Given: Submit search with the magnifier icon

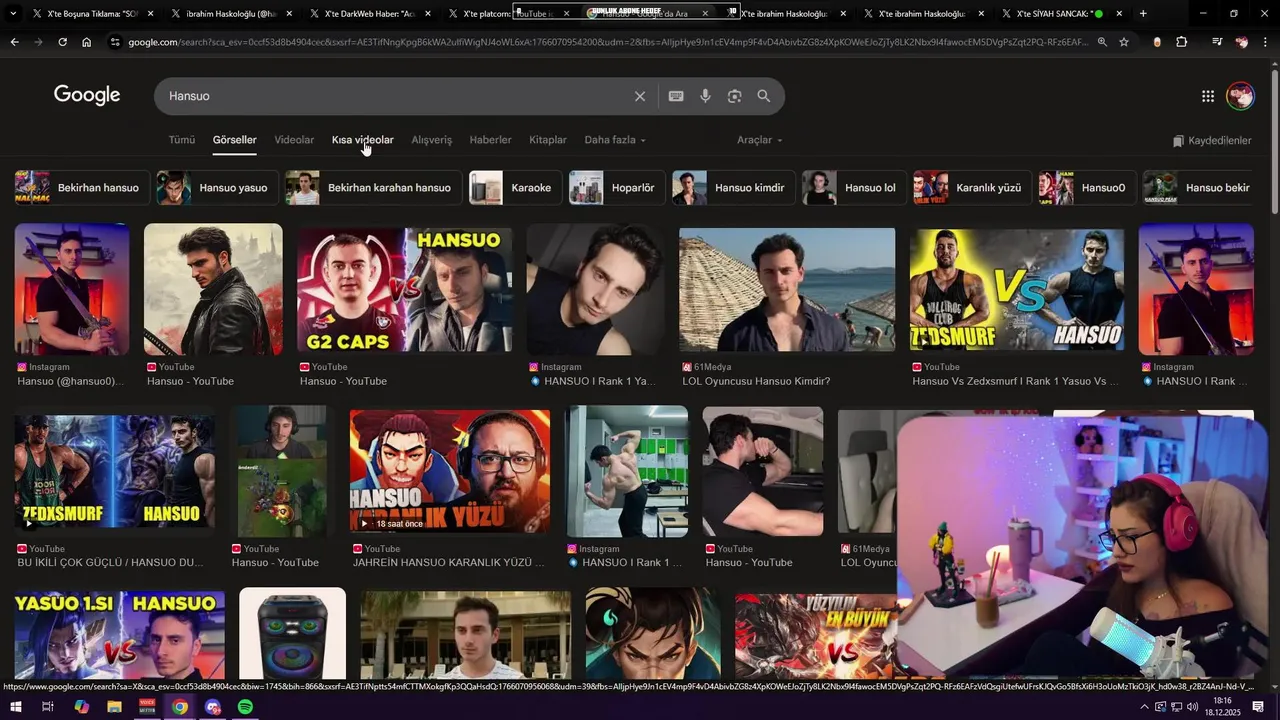Looking at the screenshot, I should pyautogui.click(x=764, y=96).
